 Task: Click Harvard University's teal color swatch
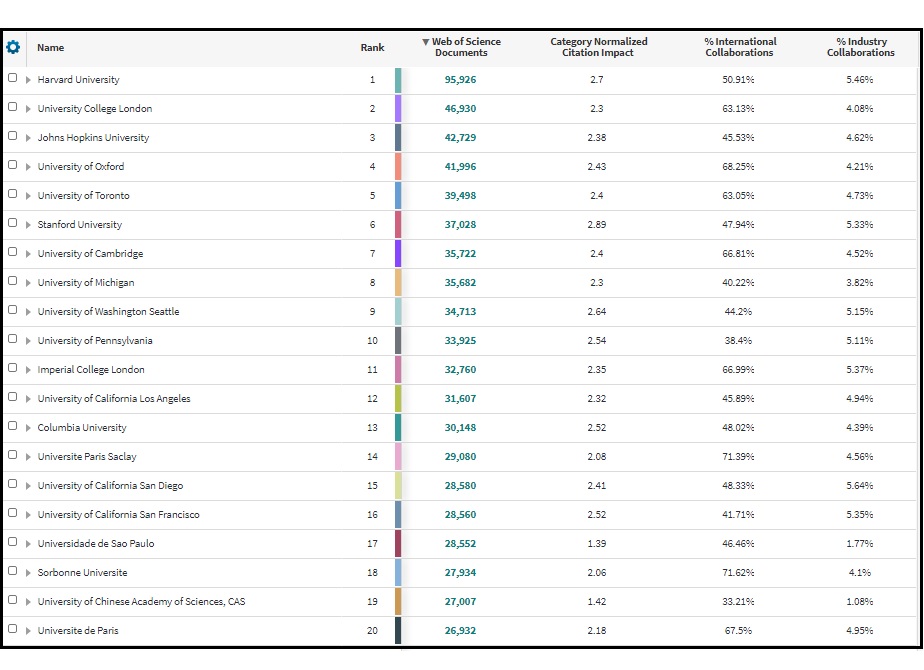(x=398, y=80)
